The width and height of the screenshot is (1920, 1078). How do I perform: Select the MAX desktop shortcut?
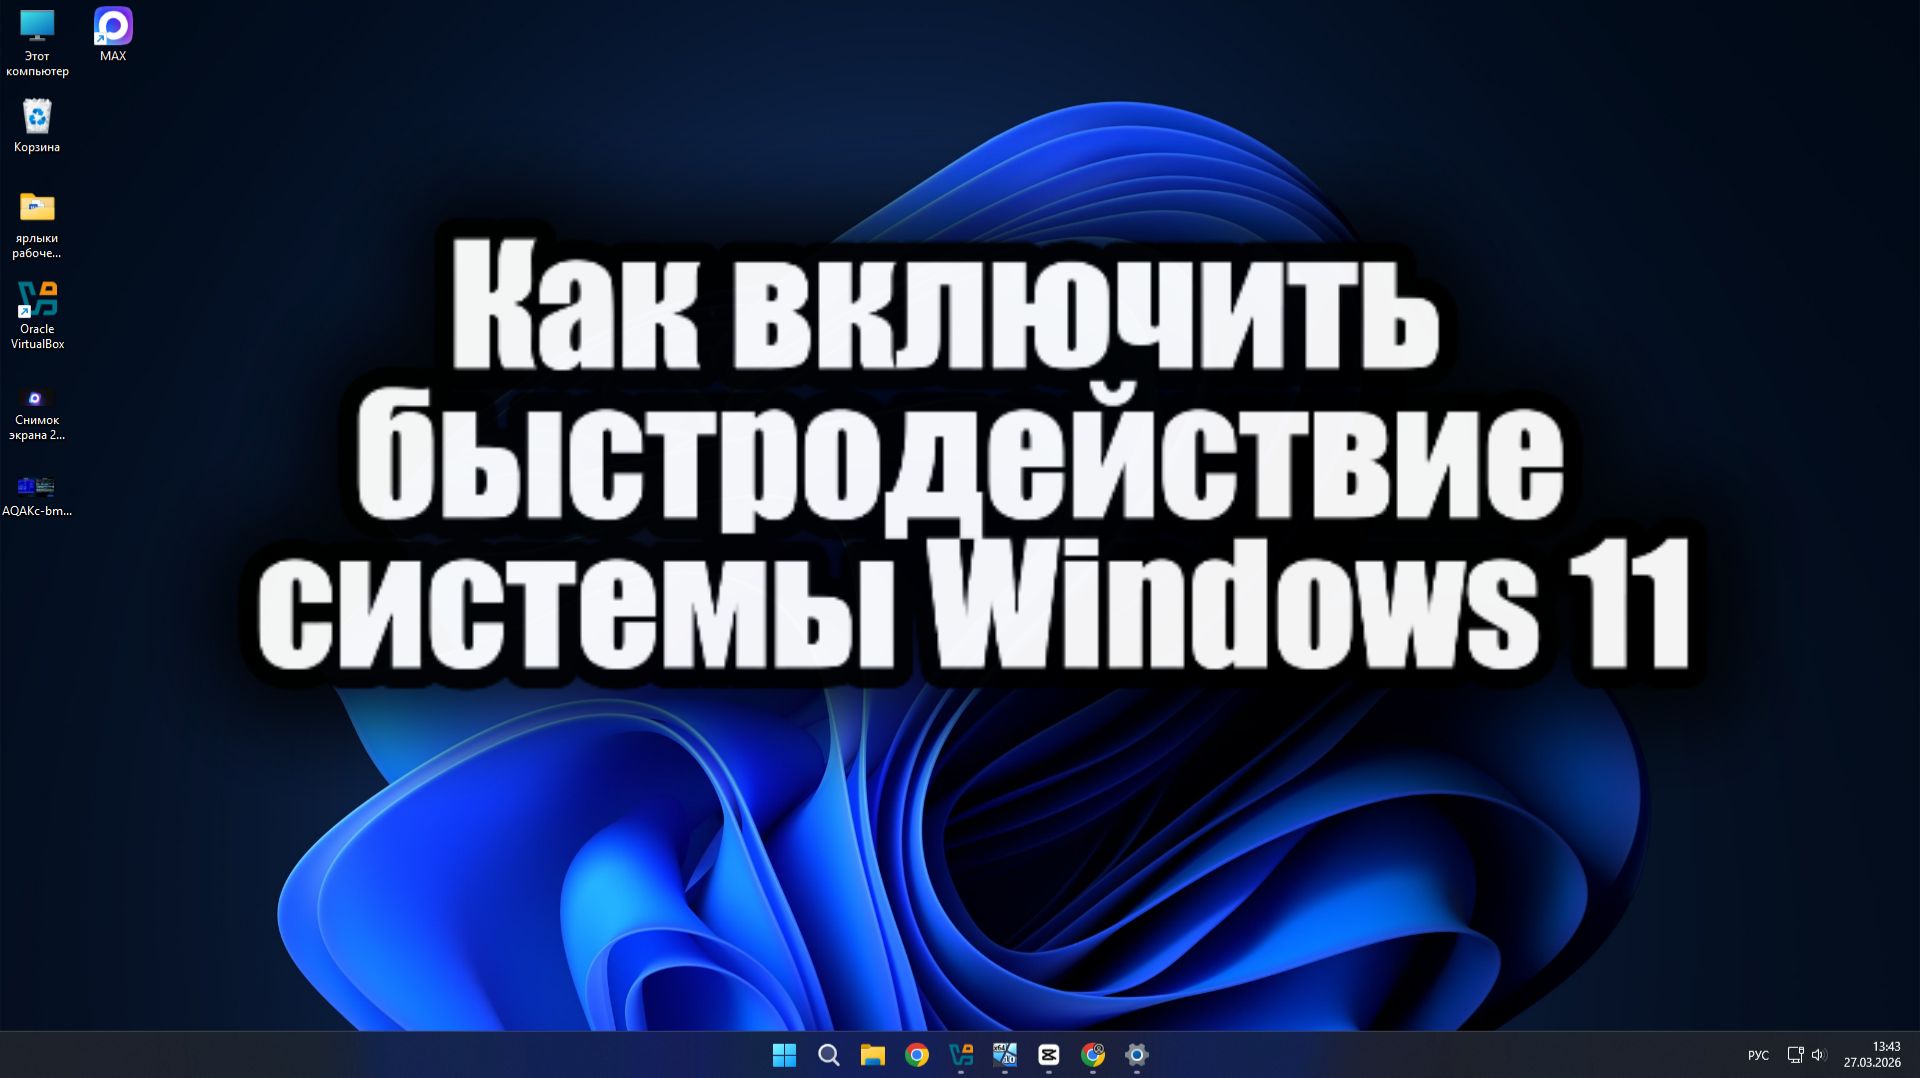click(x=113, y=35)
